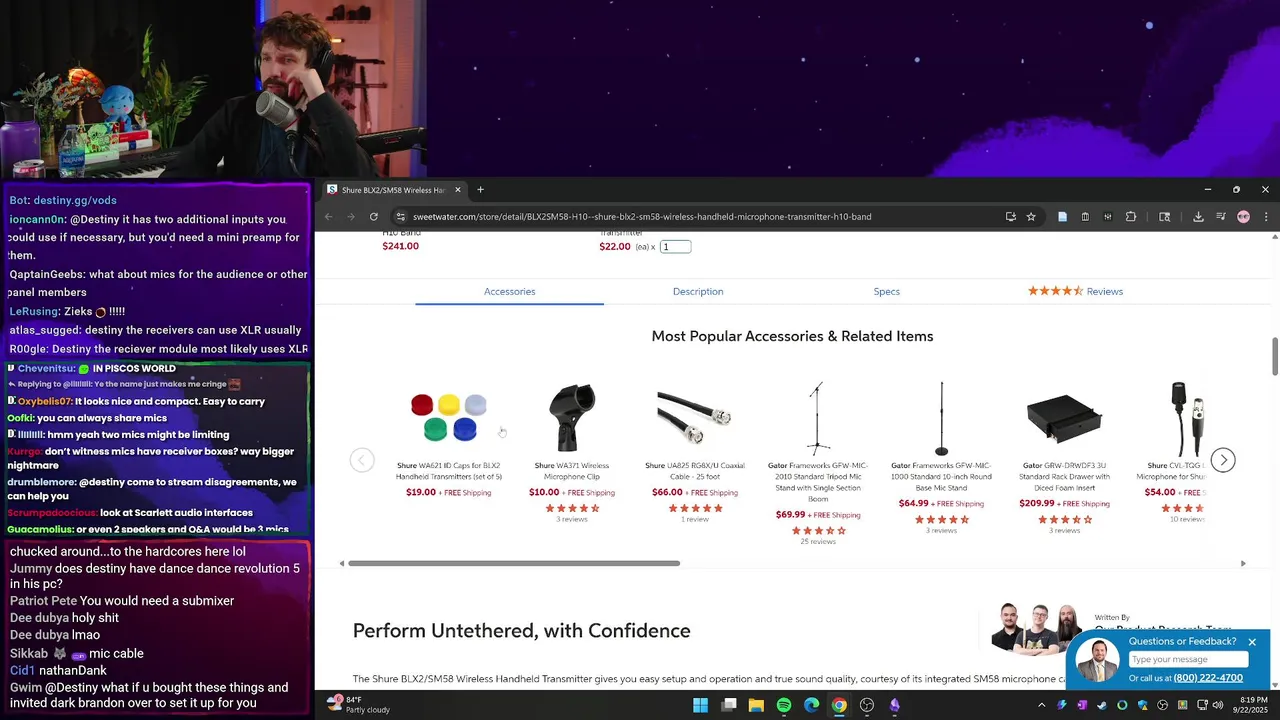Screen dimensions: 1280x720
Task: Open the Chrome profile avatar
Action: [1243, 217]
